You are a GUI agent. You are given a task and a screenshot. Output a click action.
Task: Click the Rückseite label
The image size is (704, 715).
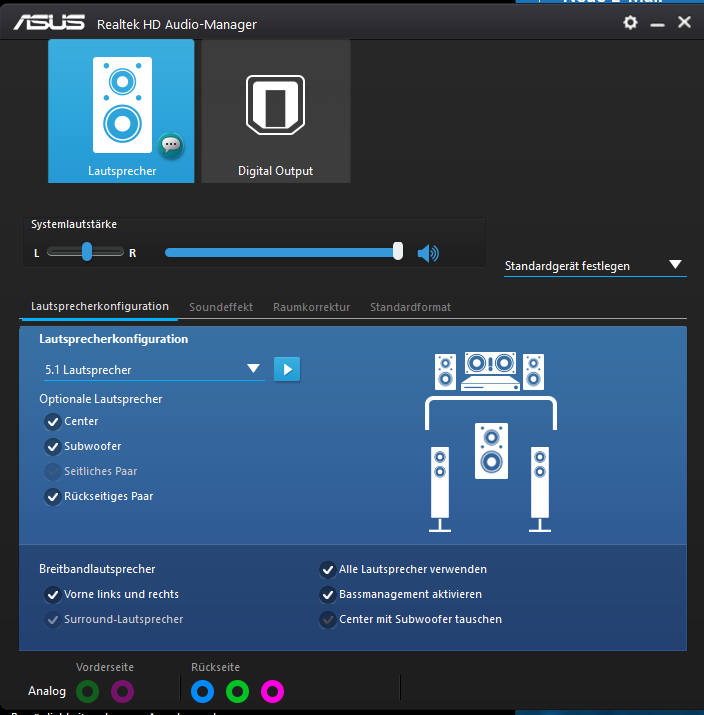215,667
